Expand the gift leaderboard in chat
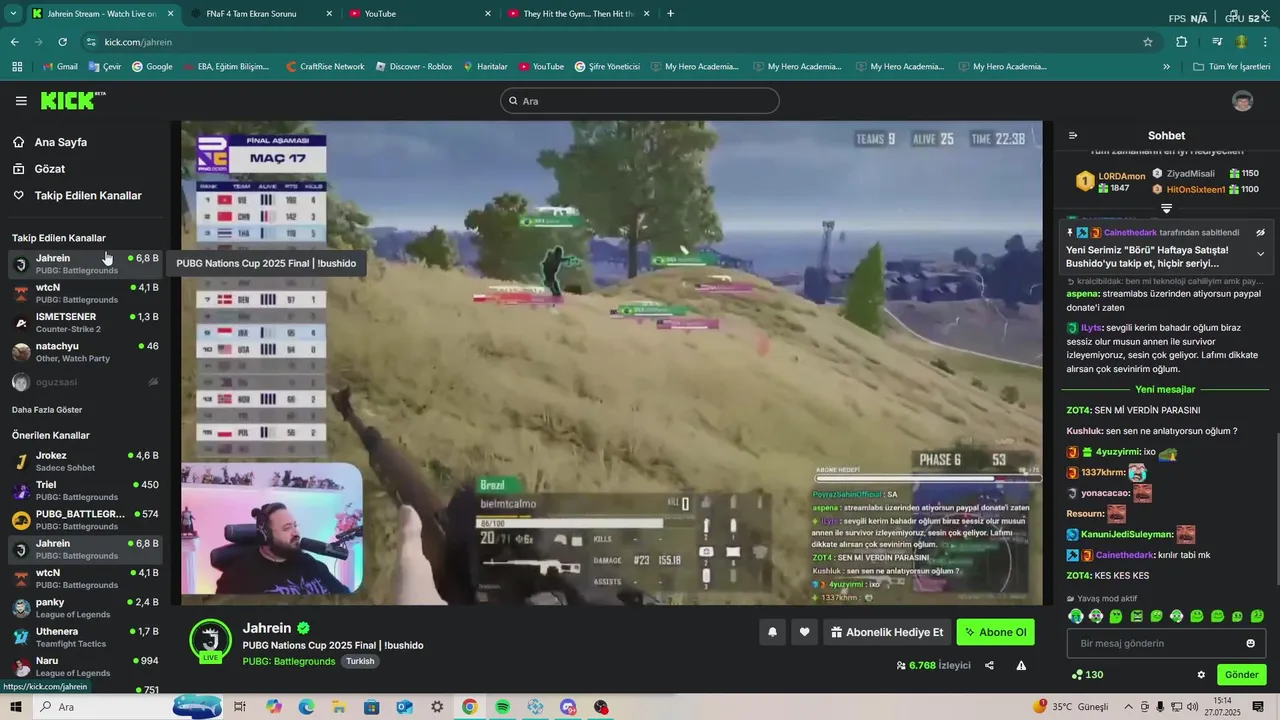Viewport: 1280px width, 720px height. (1166, 208)
